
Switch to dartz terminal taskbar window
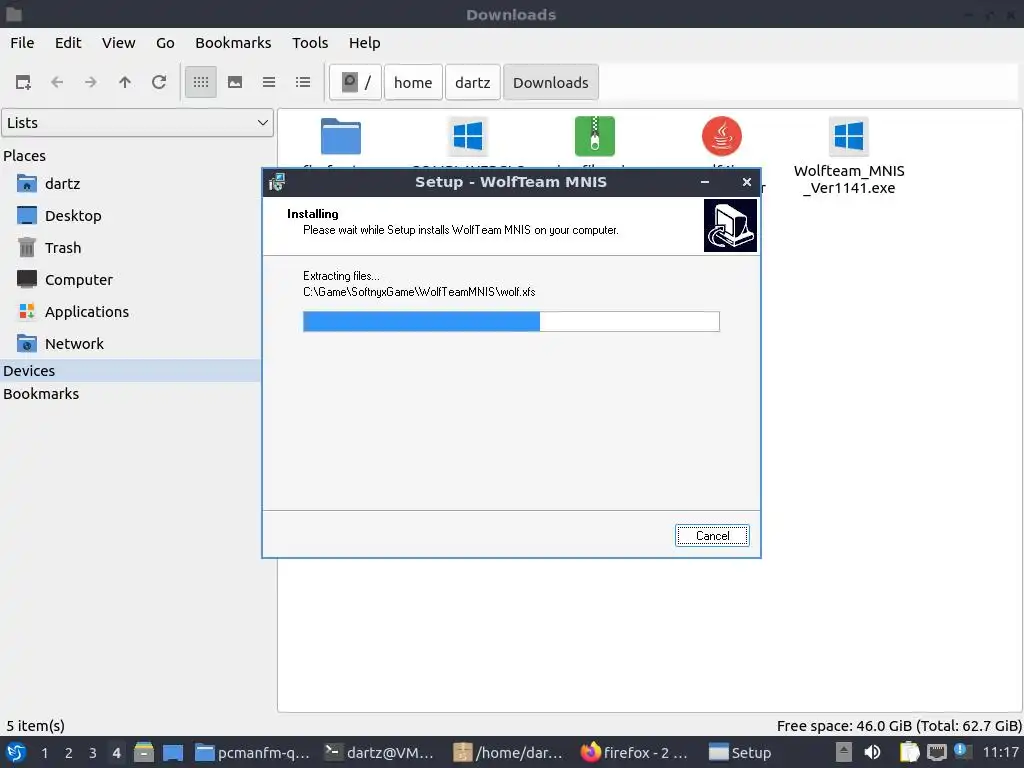tap(381, 753)
